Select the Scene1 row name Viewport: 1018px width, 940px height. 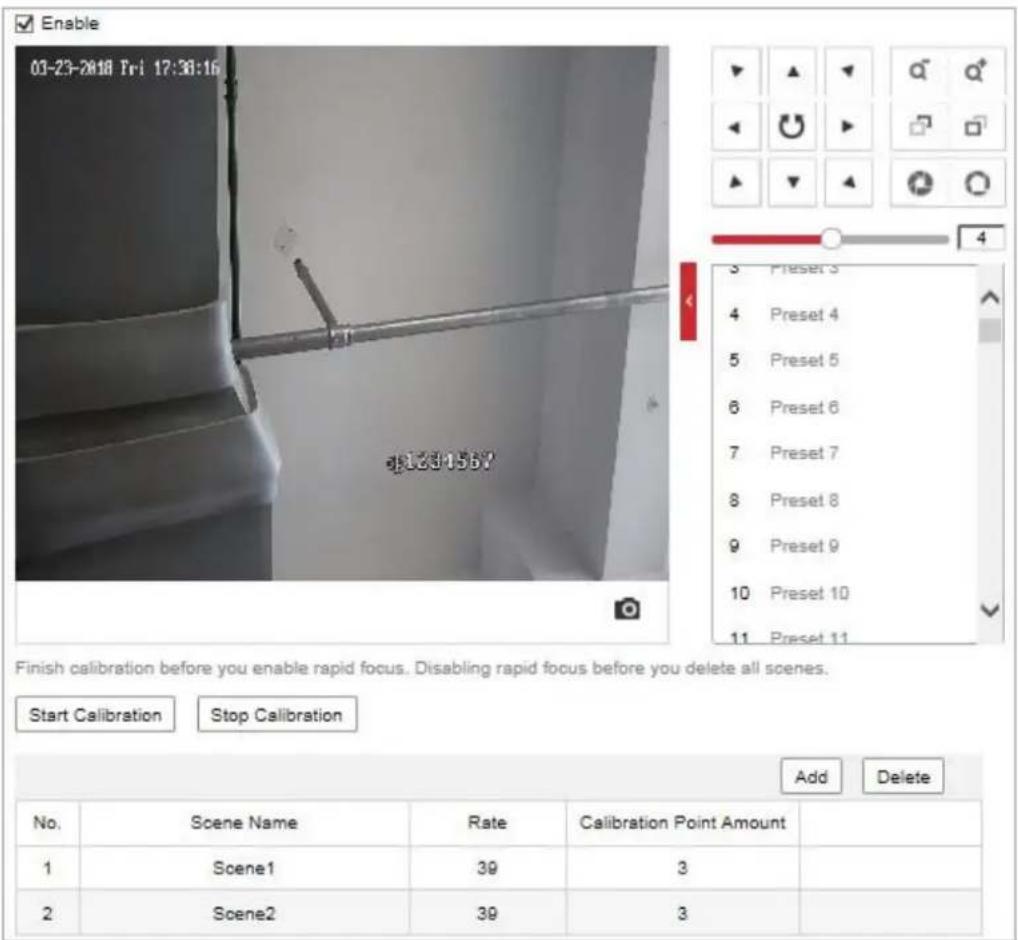[244, 868]
